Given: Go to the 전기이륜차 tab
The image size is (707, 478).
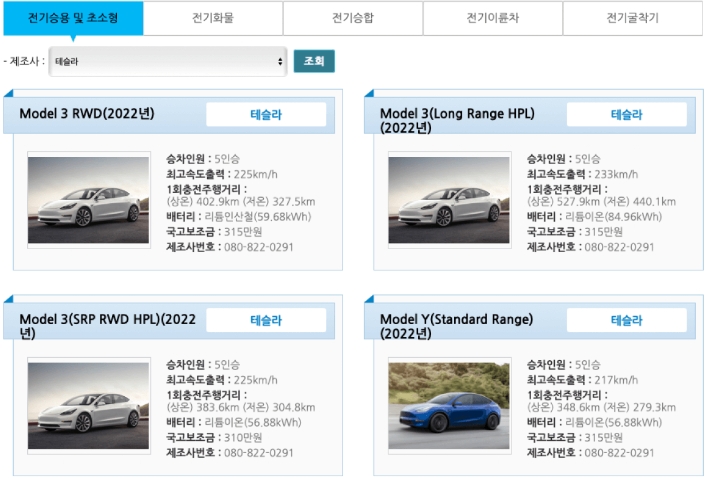Looking at the screenshot, I should (x=492, y=18).
